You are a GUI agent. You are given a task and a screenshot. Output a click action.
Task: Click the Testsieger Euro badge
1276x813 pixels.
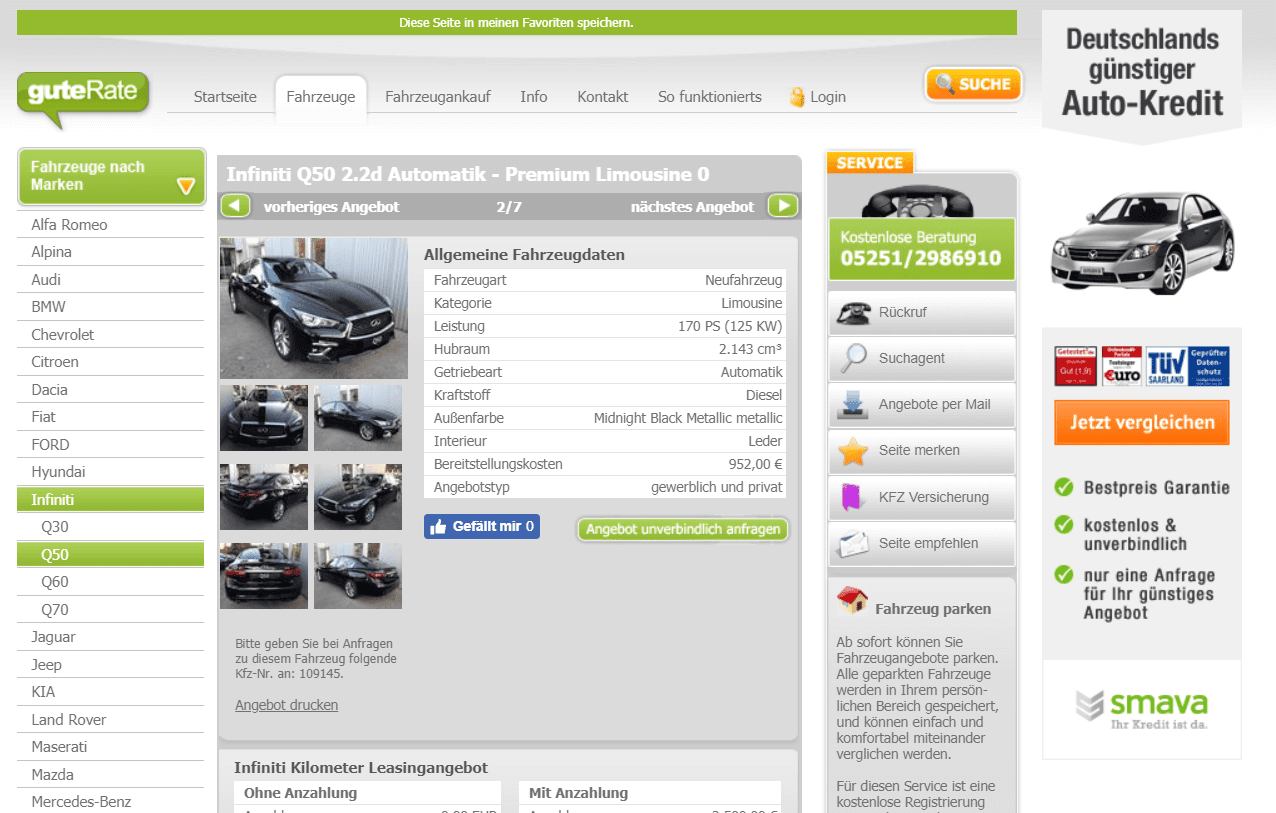[1122, 367]
